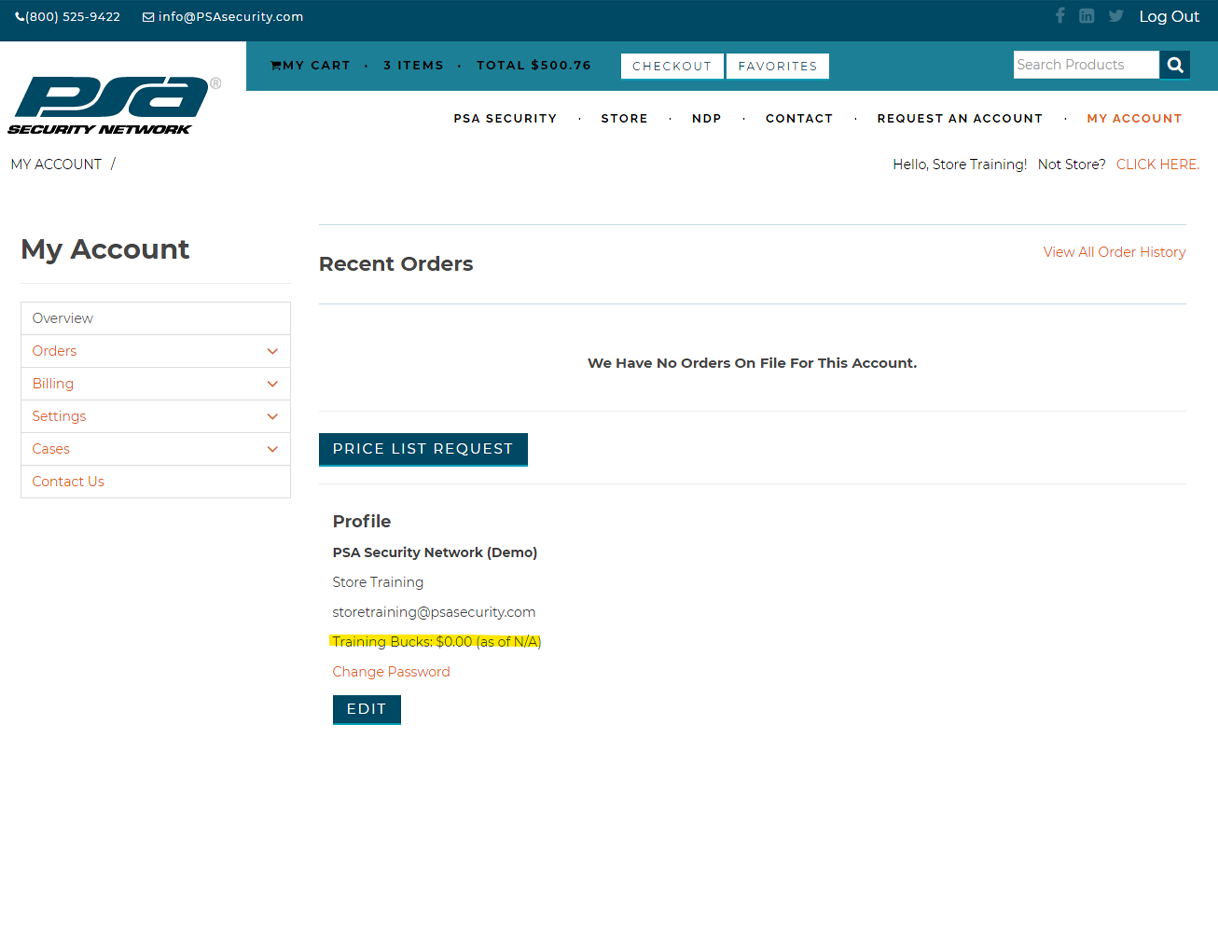Click the '3 ITEMS' cart count

point(413,66)
